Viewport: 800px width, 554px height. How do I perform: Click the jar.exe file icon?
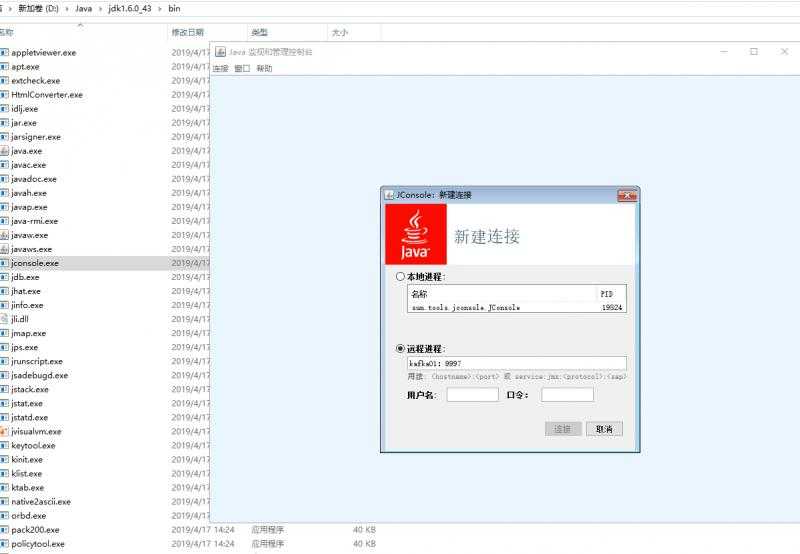[x=5, y=122]
